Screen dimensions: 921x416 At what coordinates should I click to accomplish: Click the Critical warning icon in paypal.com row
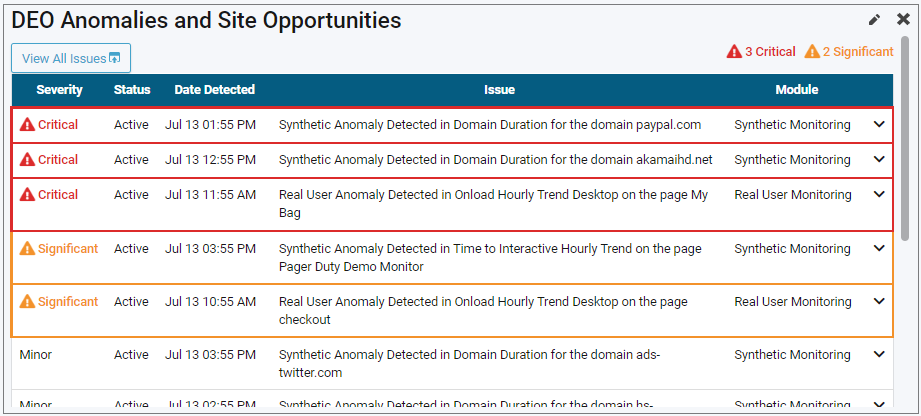click(x=27, y=125)
